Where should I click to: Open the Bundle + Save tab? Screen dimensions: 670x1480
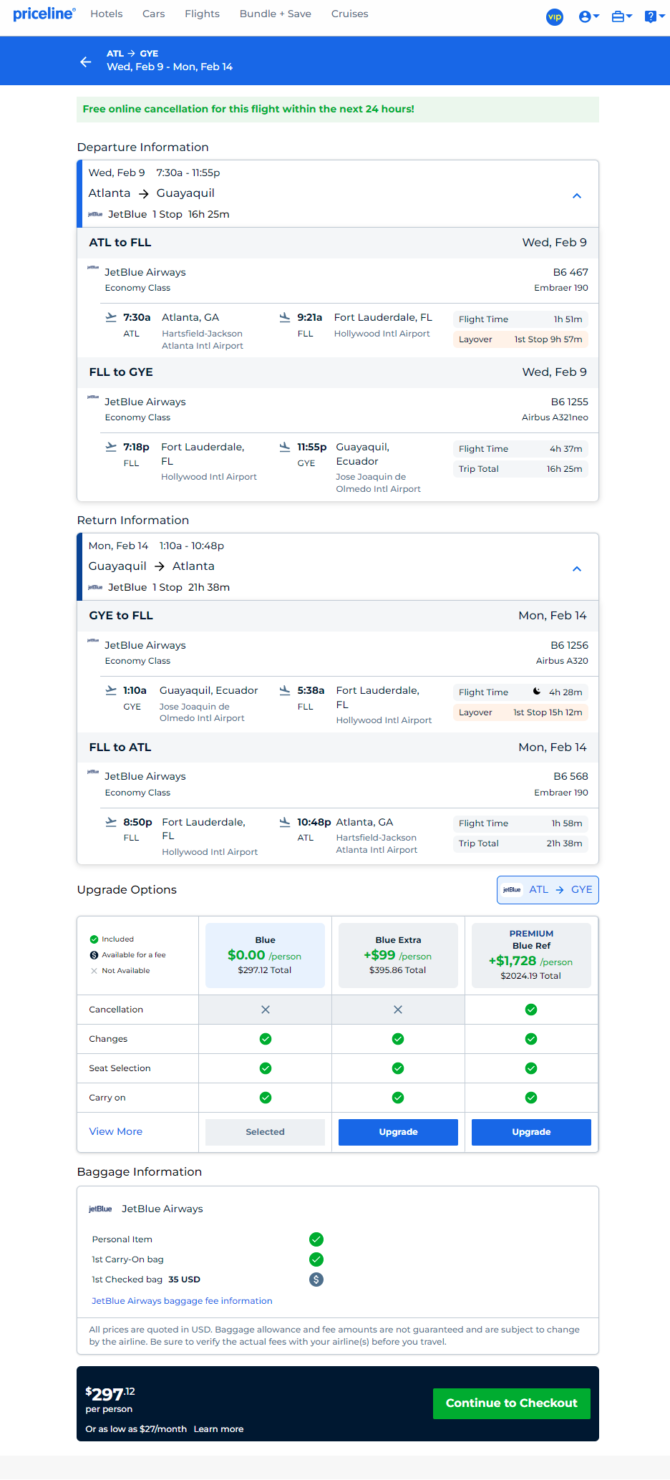click(275, 14)
